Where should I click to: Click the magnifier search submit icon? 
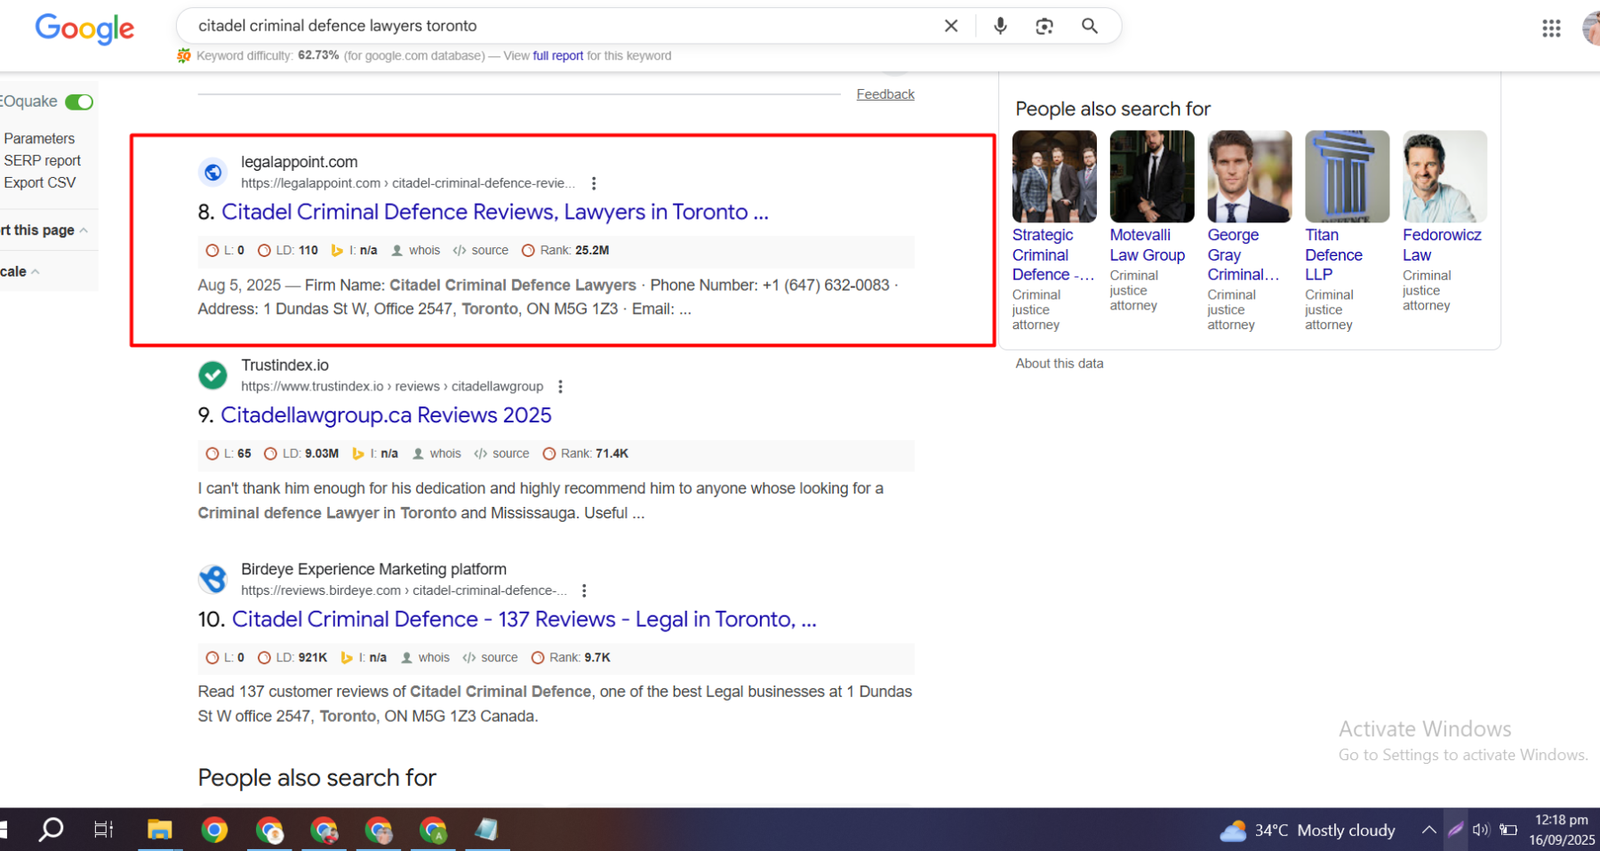pyautogui.click(x=1089, y=26)
